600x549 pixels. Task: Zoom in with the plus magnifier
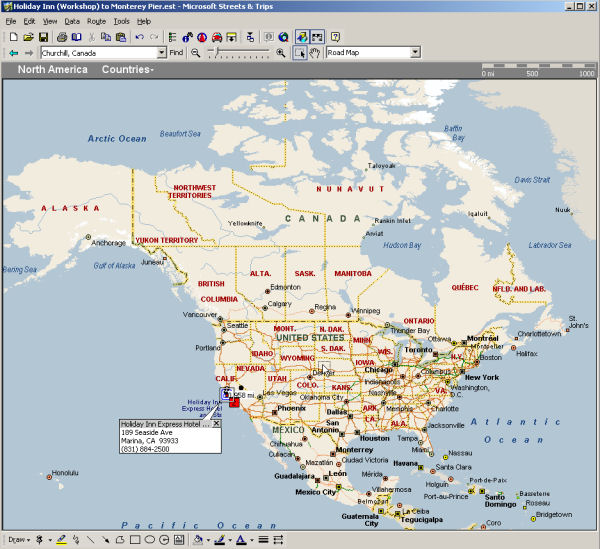point(281,53)
